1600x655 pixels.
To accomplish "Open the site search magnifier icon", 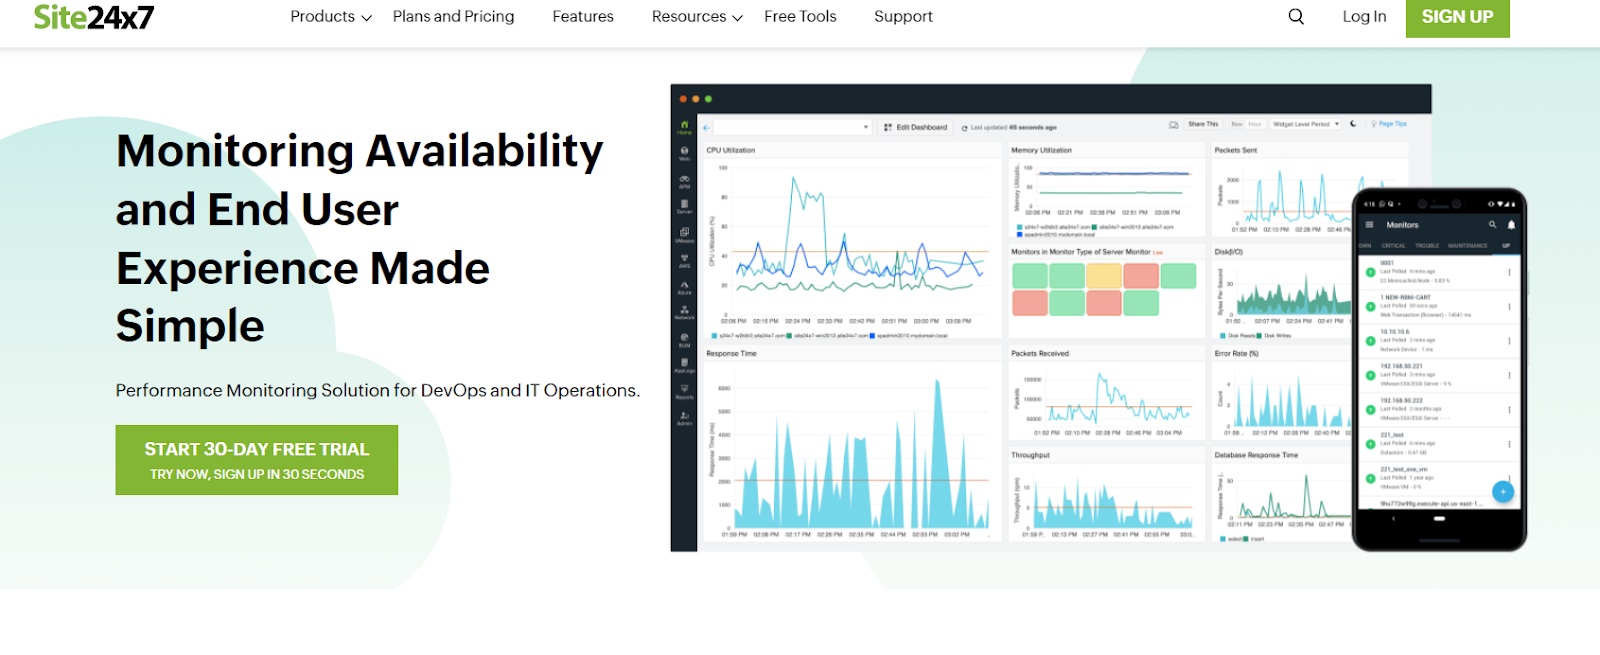I will pos(1296,16).
